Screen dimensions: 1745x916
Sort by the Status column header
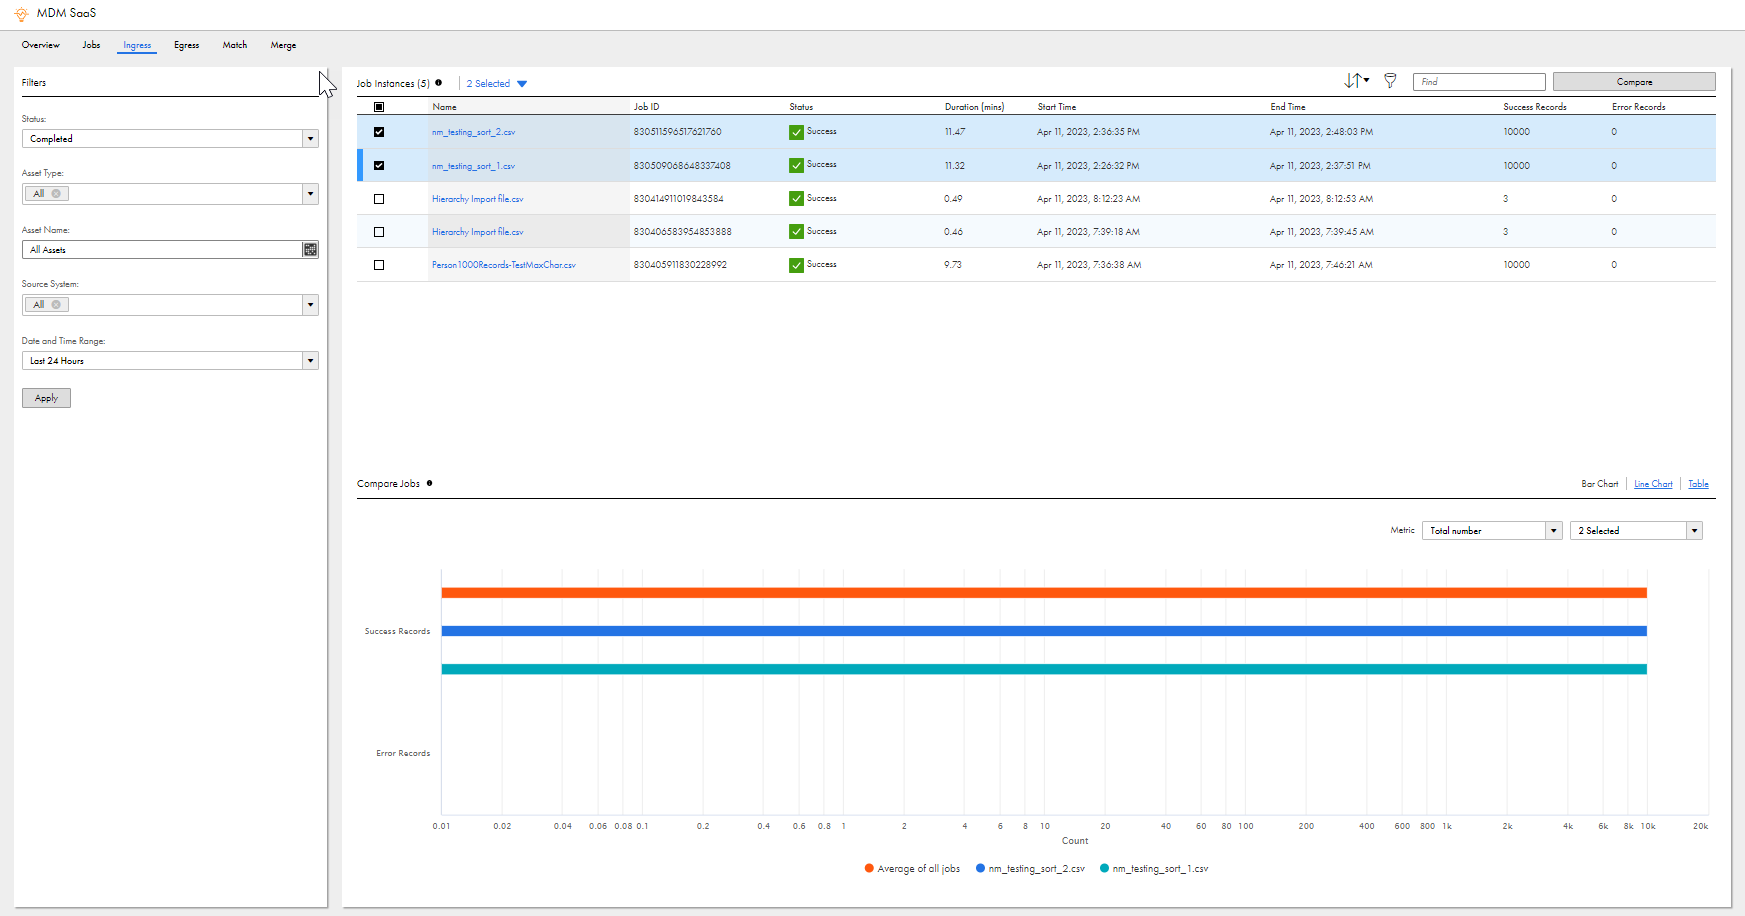801,107
